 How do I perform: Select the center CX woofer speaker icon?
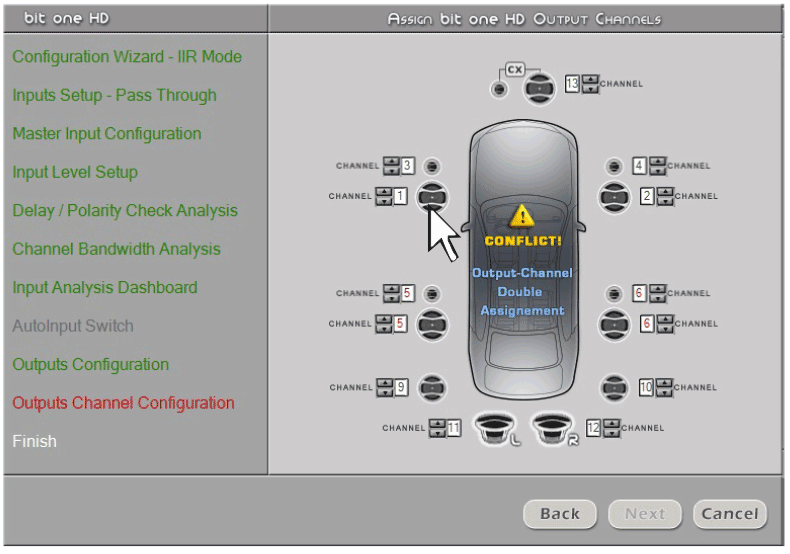[539, 89]
